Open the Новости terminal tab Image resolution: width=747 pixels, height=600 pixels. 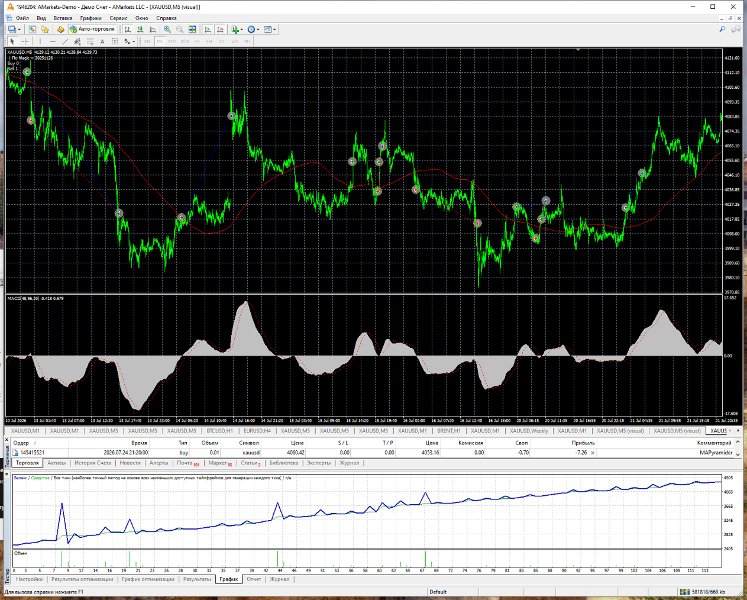pyautogui.click(x=130, y=463)
